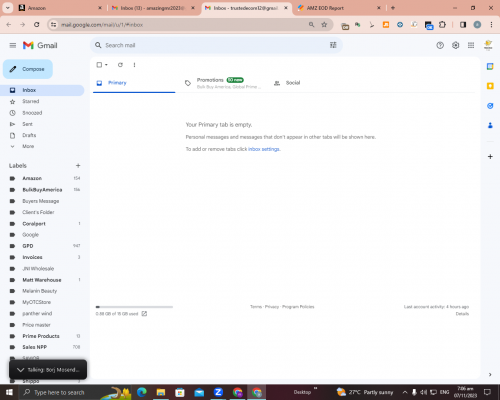Click Get add-ons plus icon in side panel
500x400 pixels.
490,156
